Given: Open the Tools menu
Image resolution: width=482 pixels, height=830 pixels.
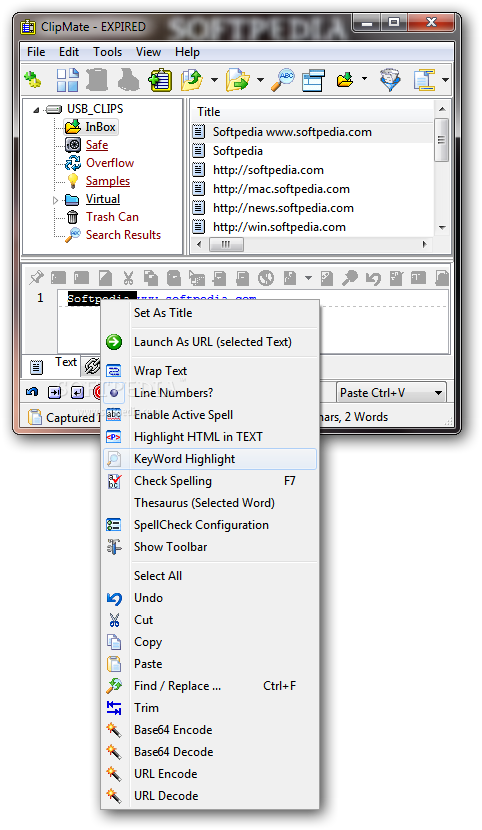Looking at the screenshot, I should pos(107,52).
